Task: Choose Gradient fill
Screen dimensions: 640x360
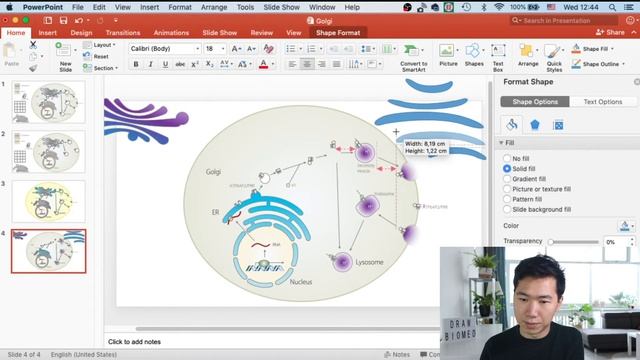Action: tap(507, 178)
